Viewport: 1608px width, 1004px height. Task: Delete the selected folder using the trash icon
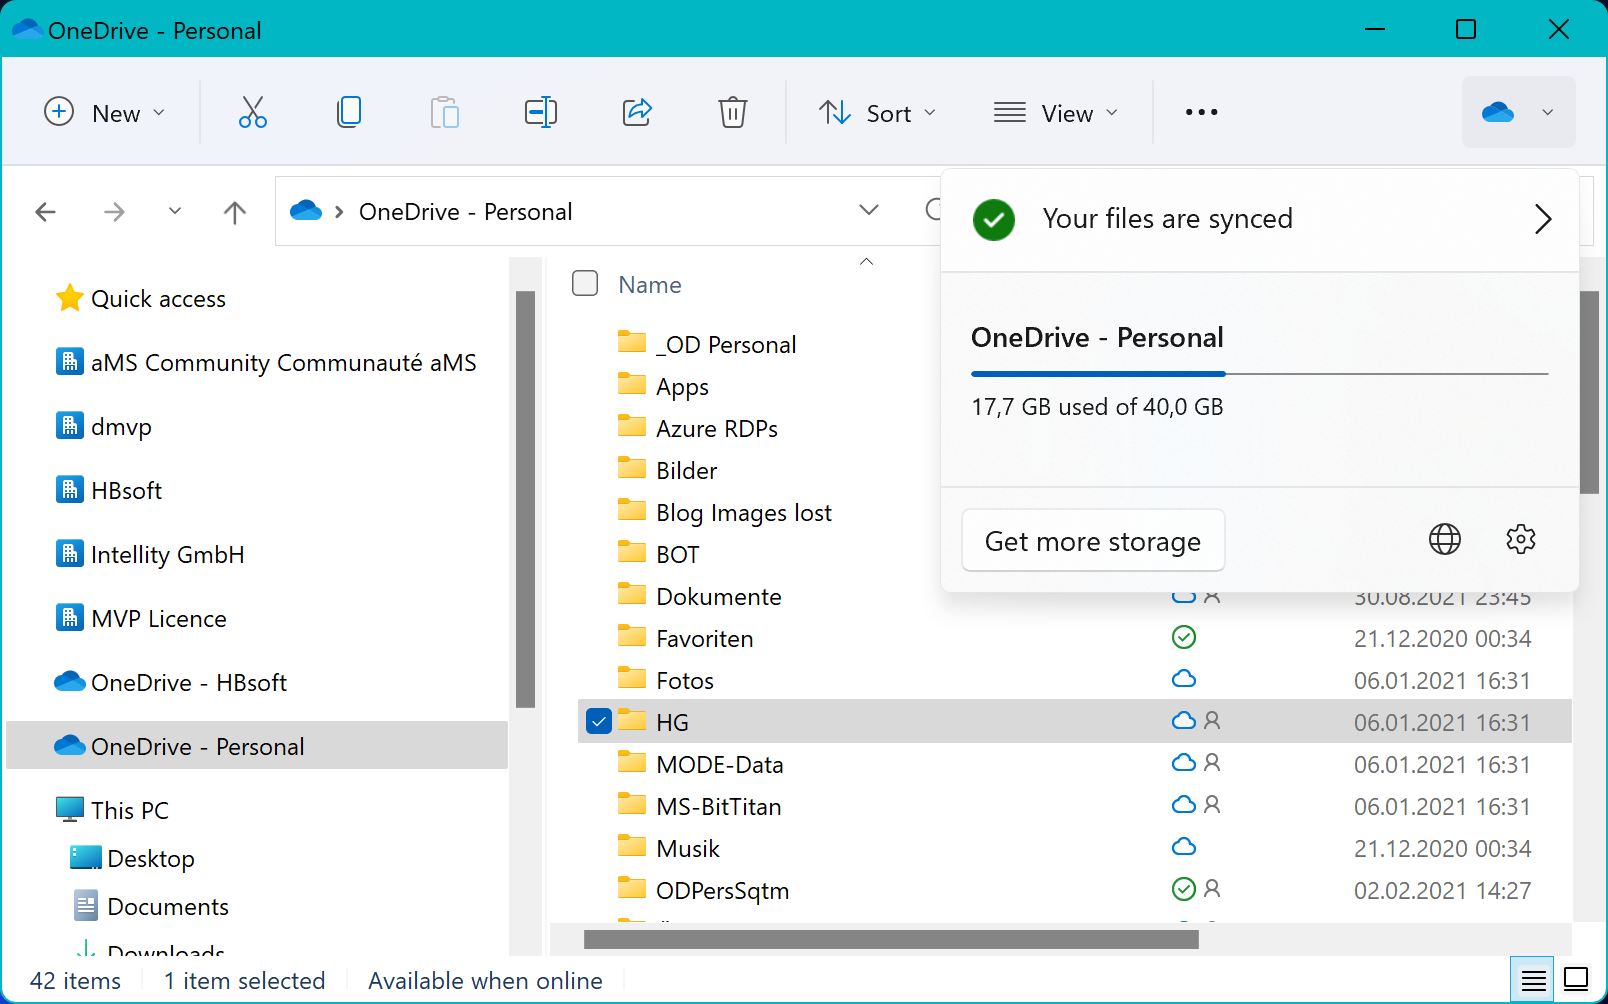tap(733, 112)
